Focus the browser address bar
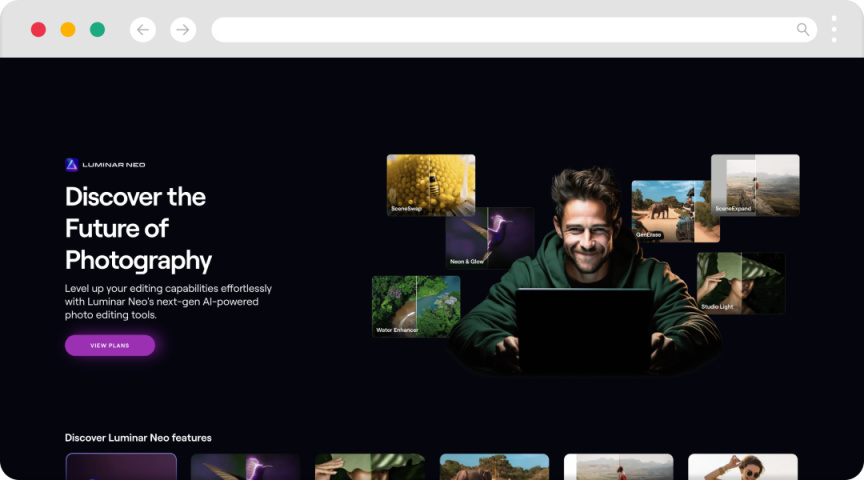This screenshot has width=864, height=480. coord(514,30)
